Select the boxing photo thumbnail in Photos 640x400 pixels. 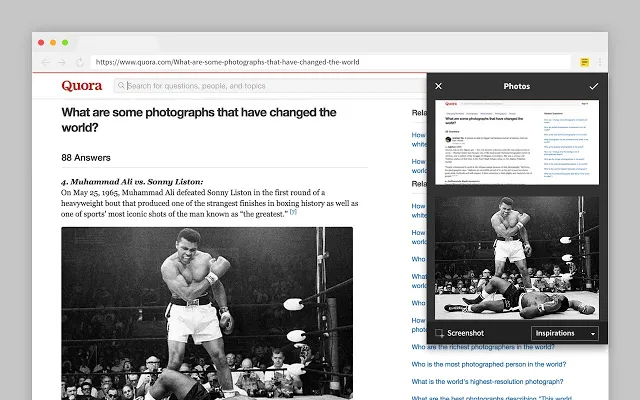(517, 258)
